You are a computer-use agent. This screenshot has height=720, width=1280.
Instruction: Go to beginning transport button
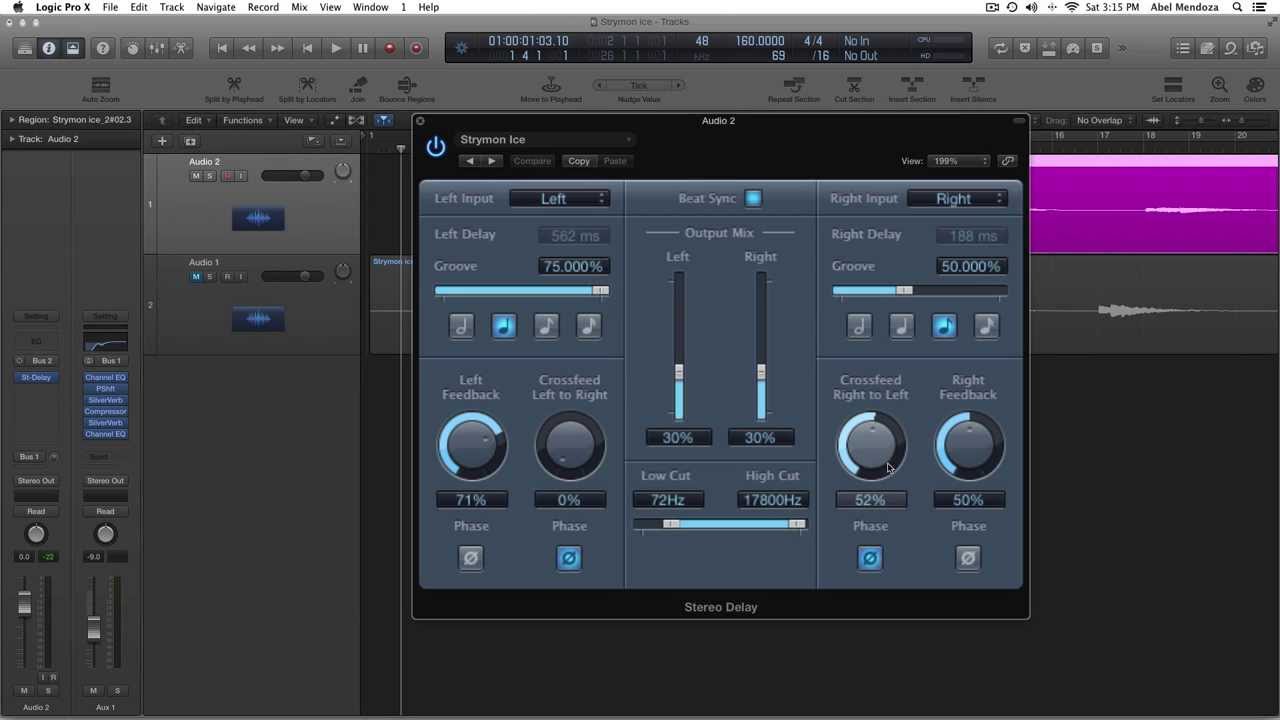click(x=222, y=48)
